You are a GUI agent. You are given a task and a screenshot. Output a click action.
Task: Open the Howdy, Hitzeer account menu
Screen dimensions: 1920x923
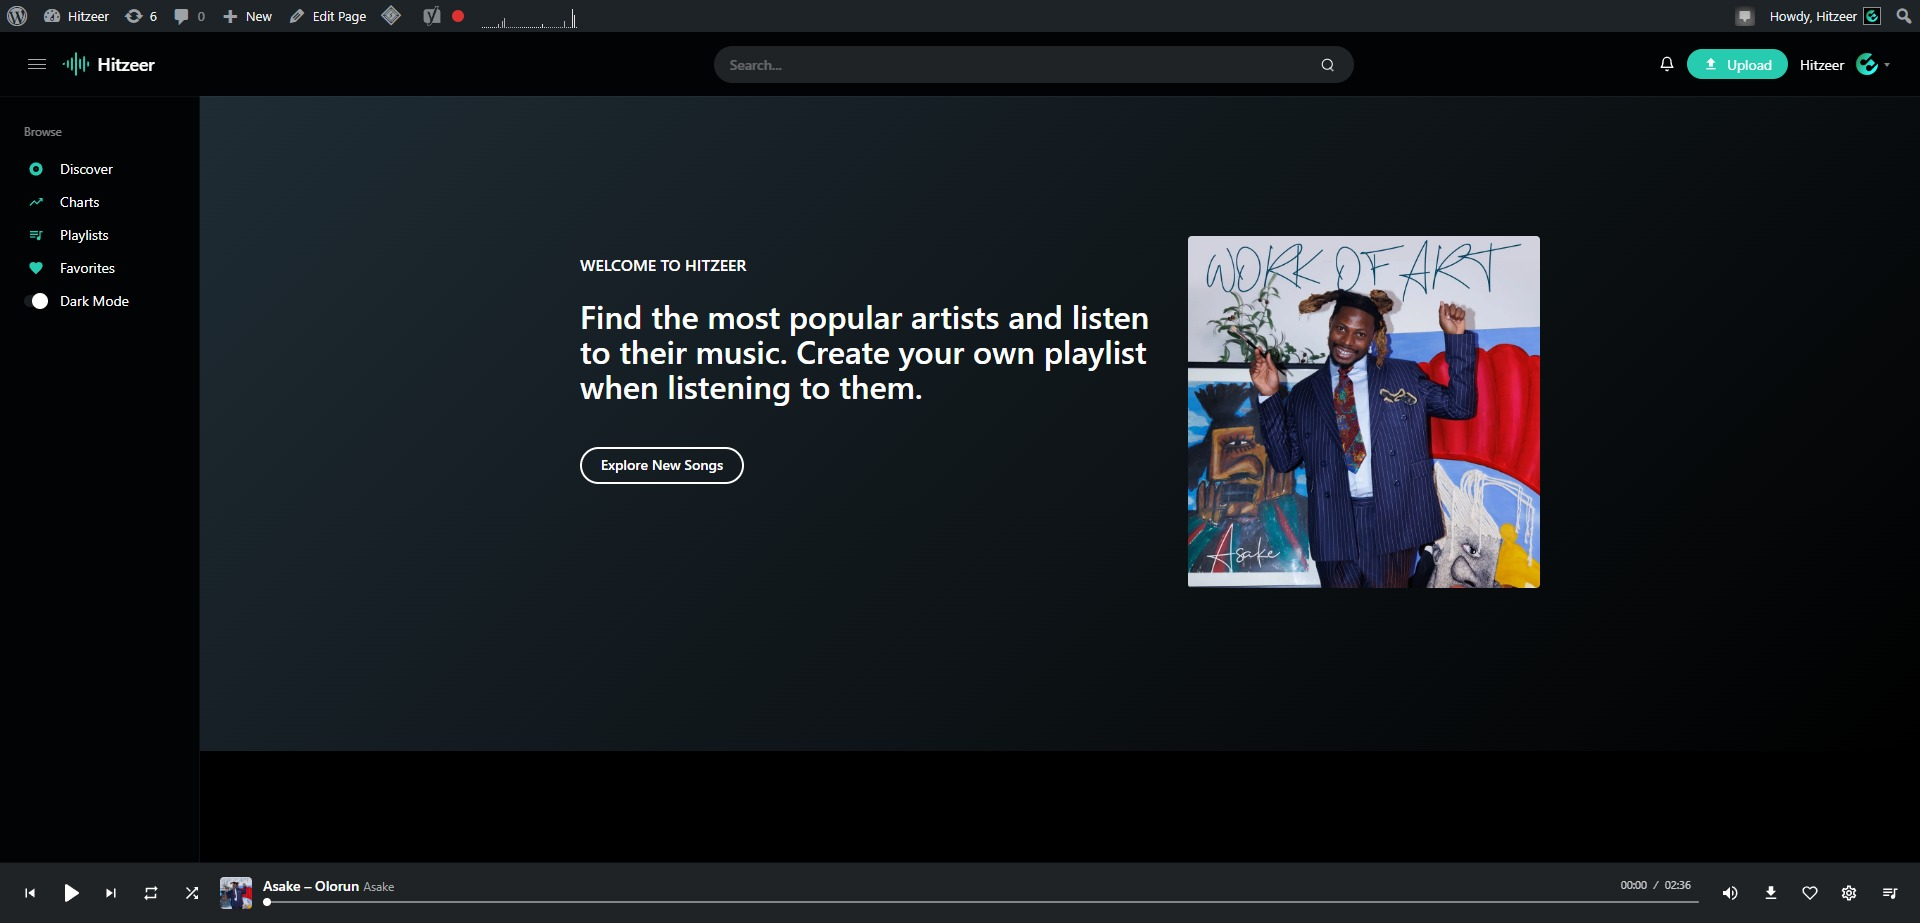pos(1825,16)
